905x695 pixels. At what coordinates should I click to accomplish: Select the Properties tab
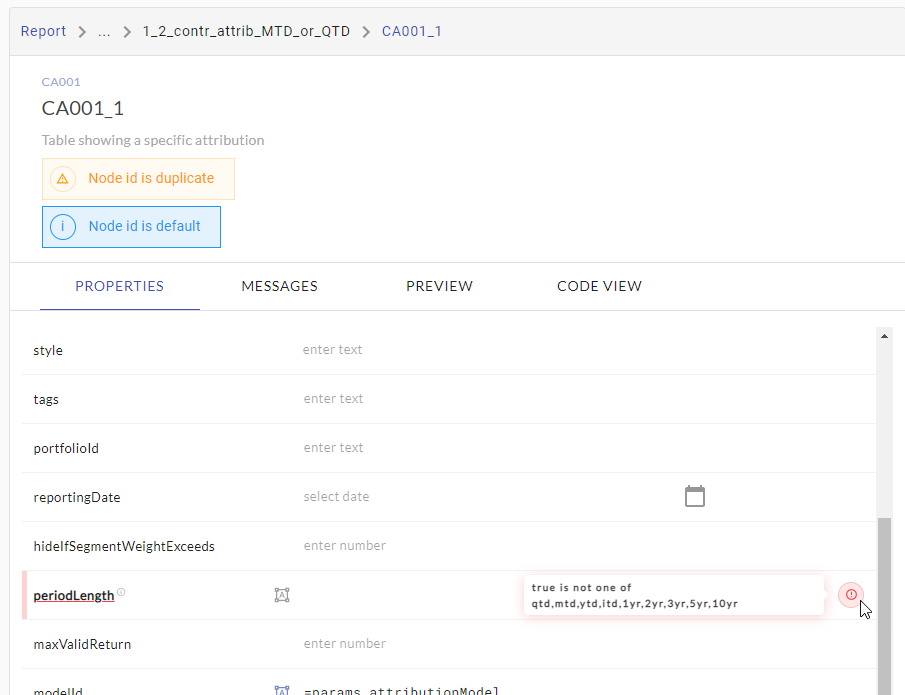tap(120, 286)
